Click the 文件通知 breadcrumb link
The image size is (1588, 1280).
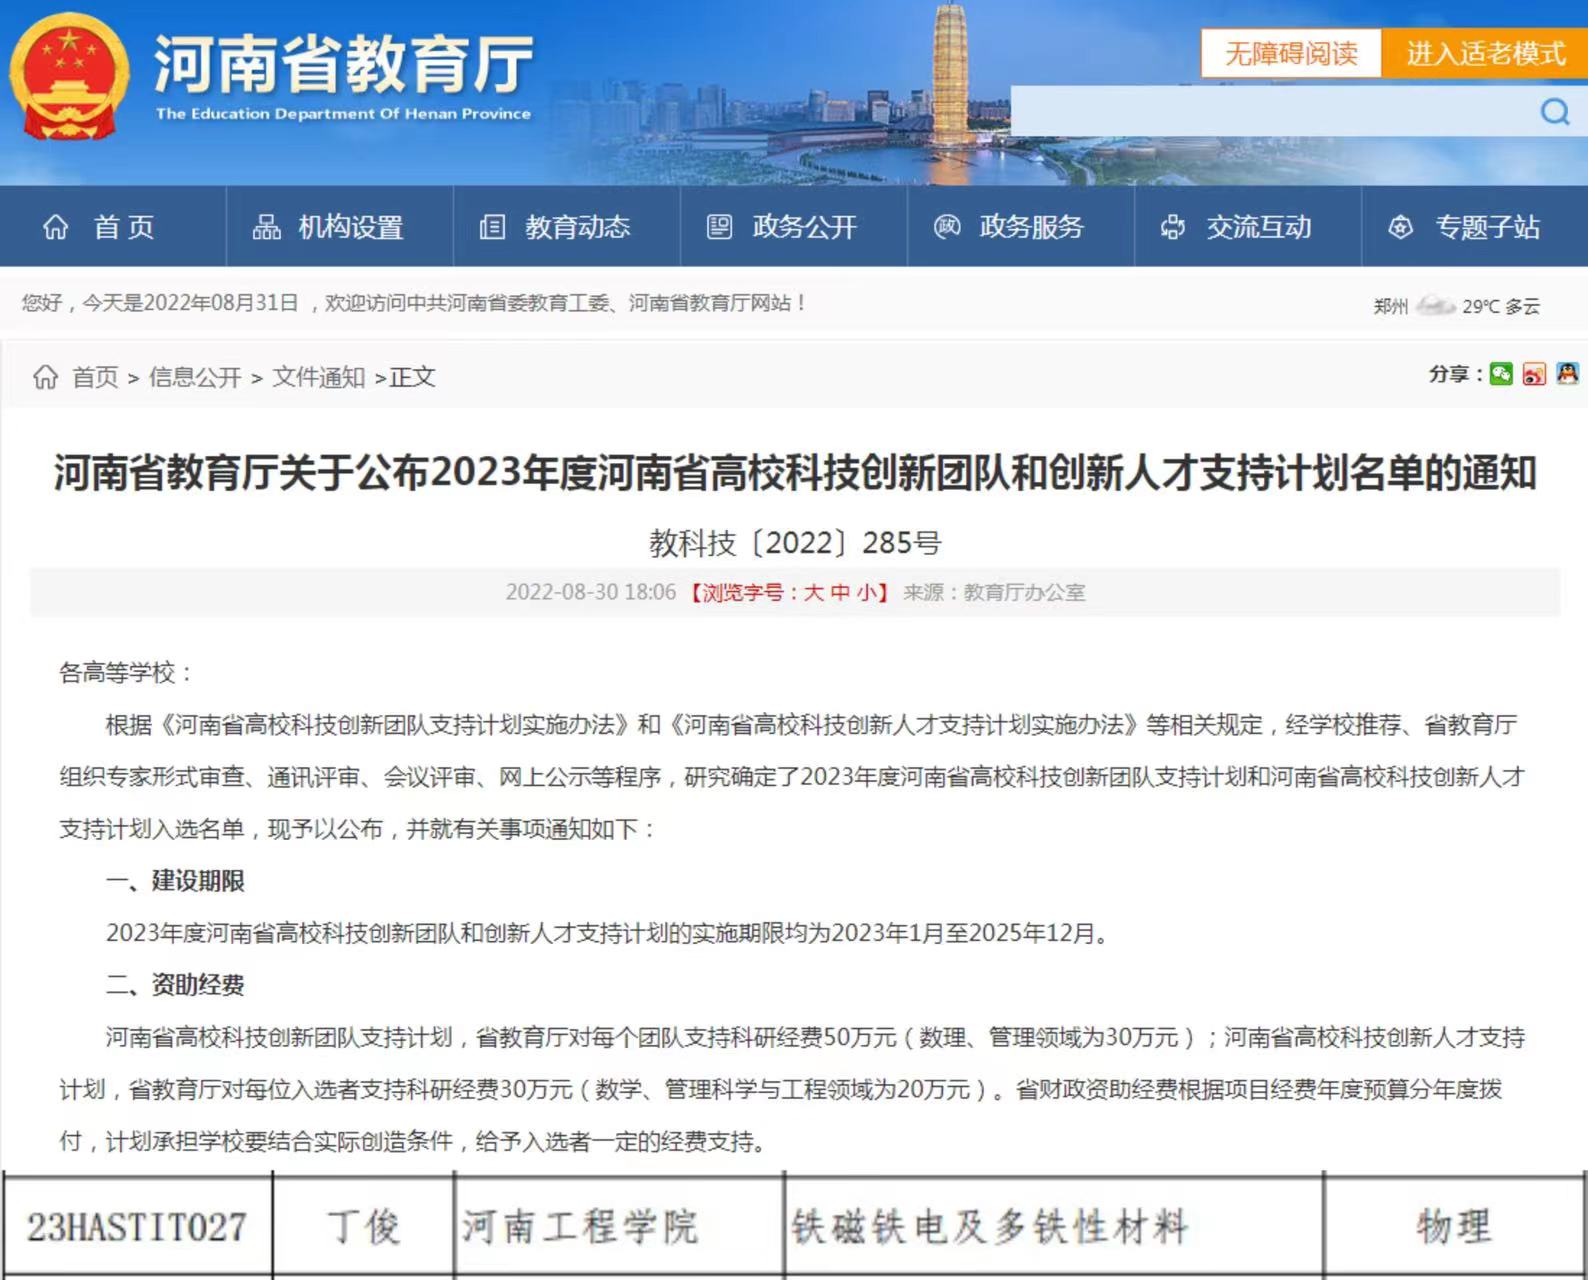[x=319, y=377]
